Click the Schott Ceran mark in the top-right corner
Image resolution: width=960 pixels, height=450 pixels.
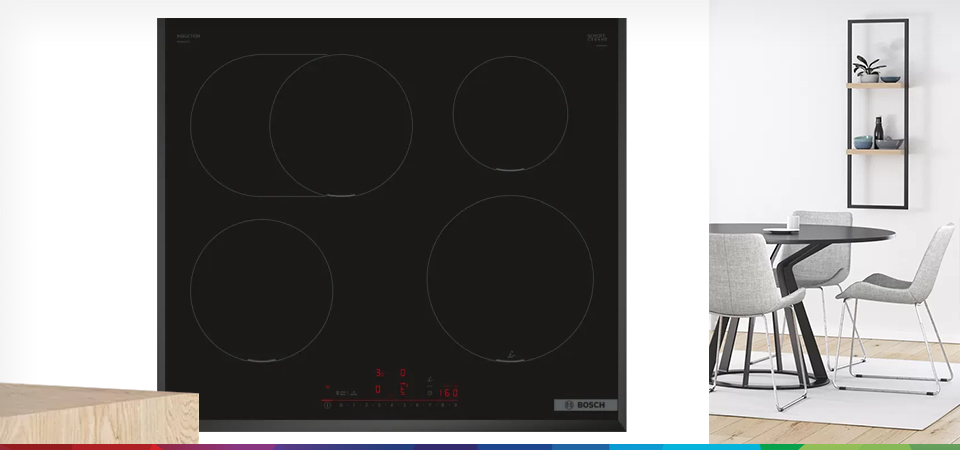(x=598, y=37)
